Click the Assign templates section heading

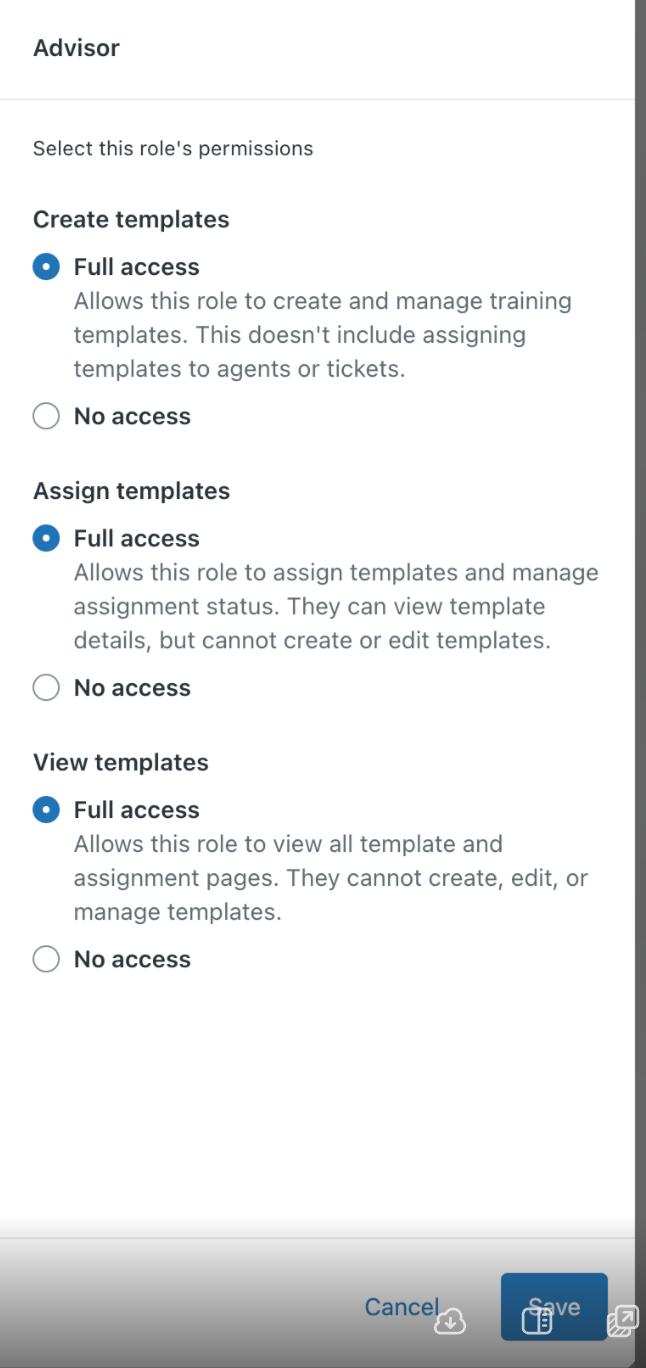pos(131,491)
